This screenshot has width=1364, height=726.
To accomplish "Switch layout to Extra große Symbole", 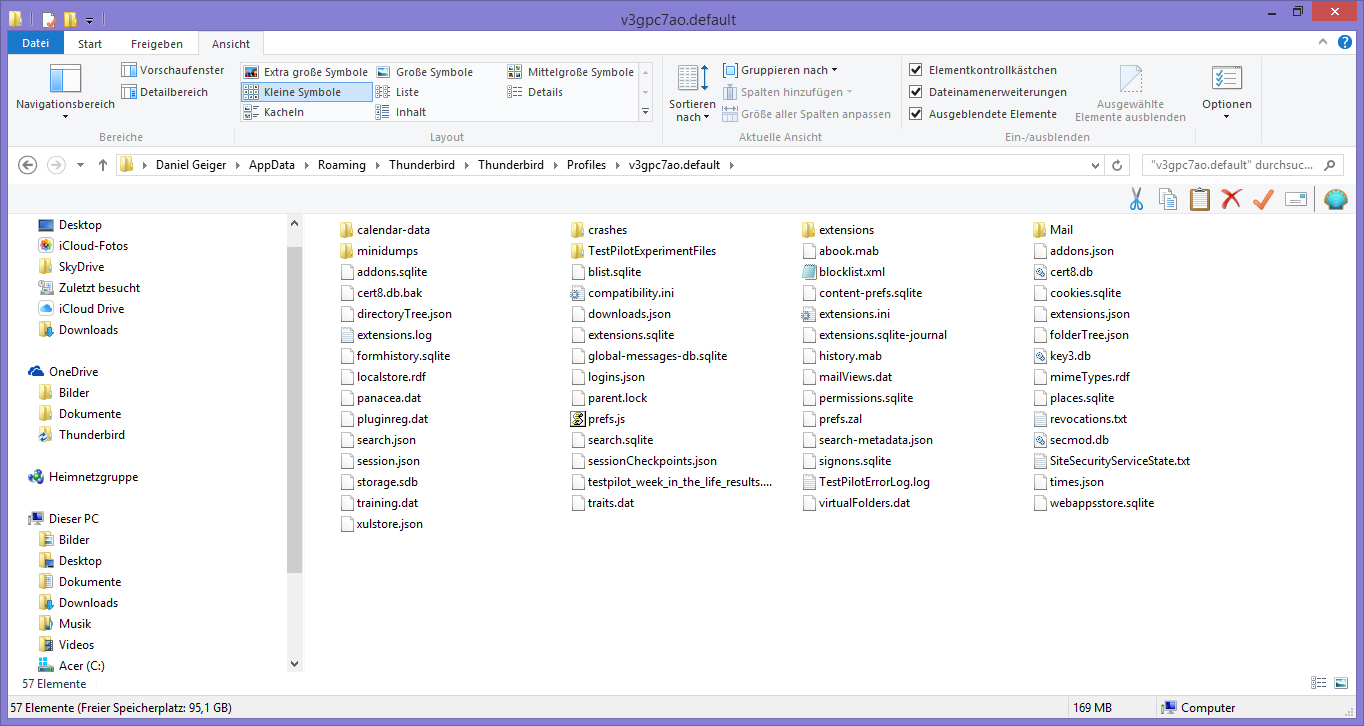I will coord(306,72).
